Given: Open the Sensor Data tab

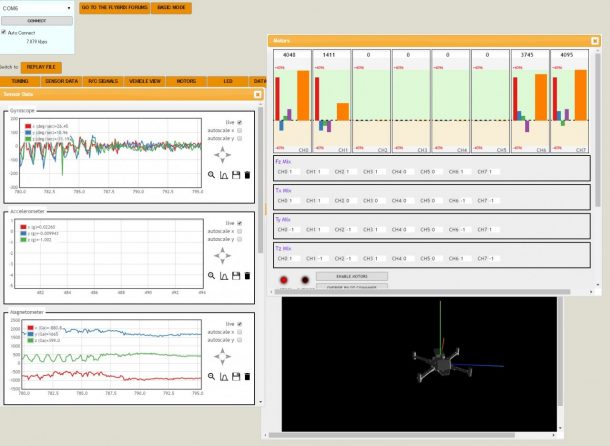Looking at the screenshot, I should tap(61, 81).
